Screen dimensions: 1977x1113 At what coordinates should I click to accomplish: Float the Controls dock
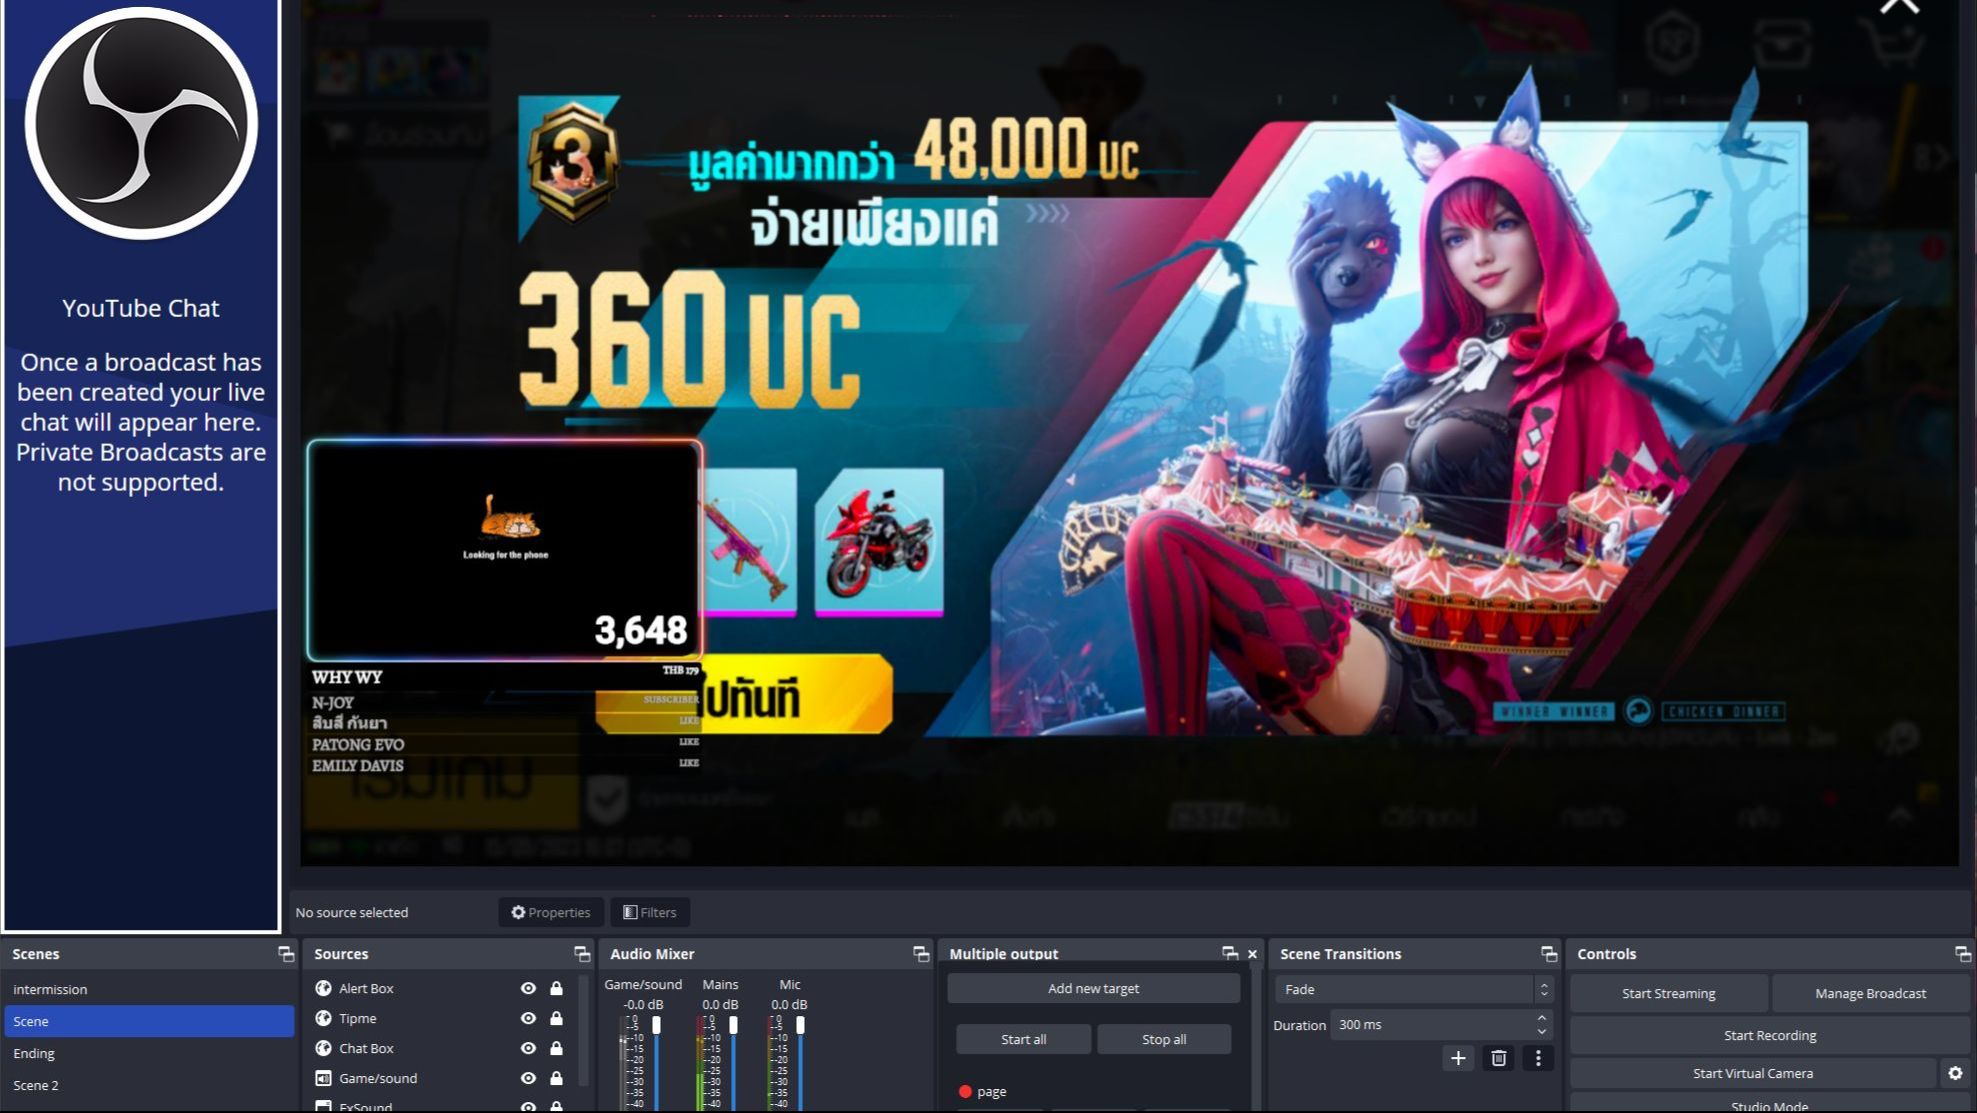(1963, 954)
